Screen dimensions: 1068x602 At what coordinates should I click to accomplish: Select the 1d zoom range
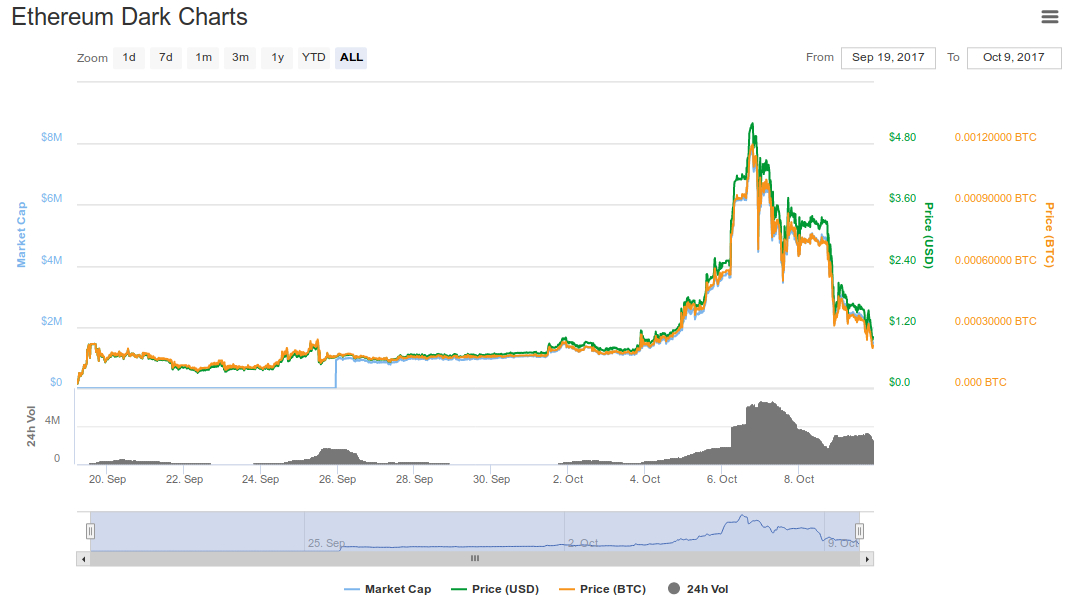click(x=129, y=58)
